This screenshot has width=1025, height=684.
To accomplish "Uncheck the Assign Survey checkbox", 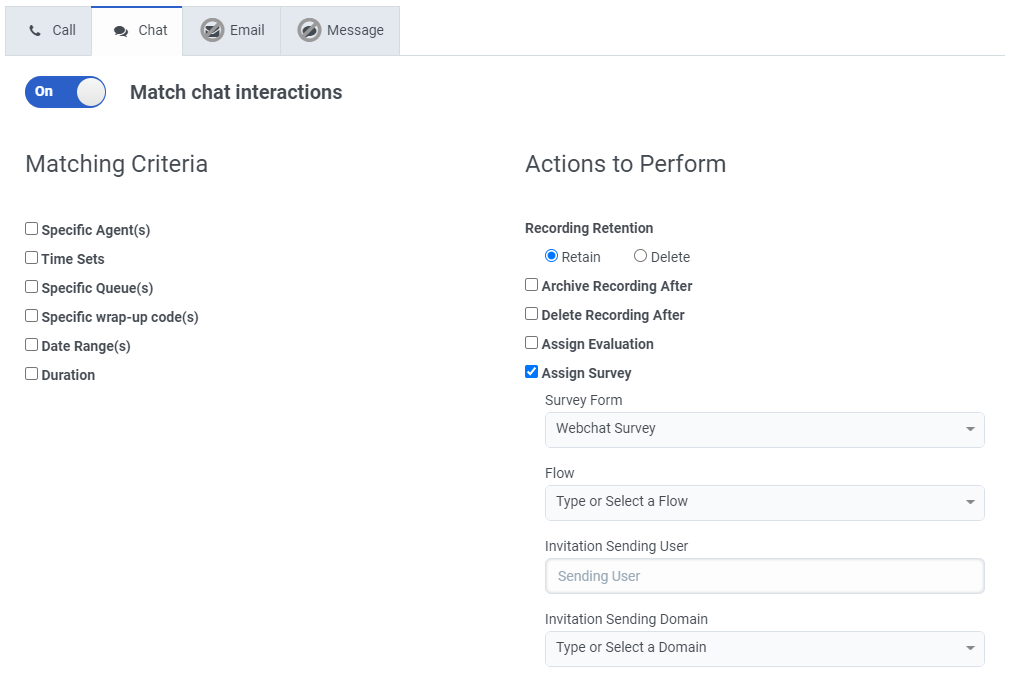I will pos(532,372).
